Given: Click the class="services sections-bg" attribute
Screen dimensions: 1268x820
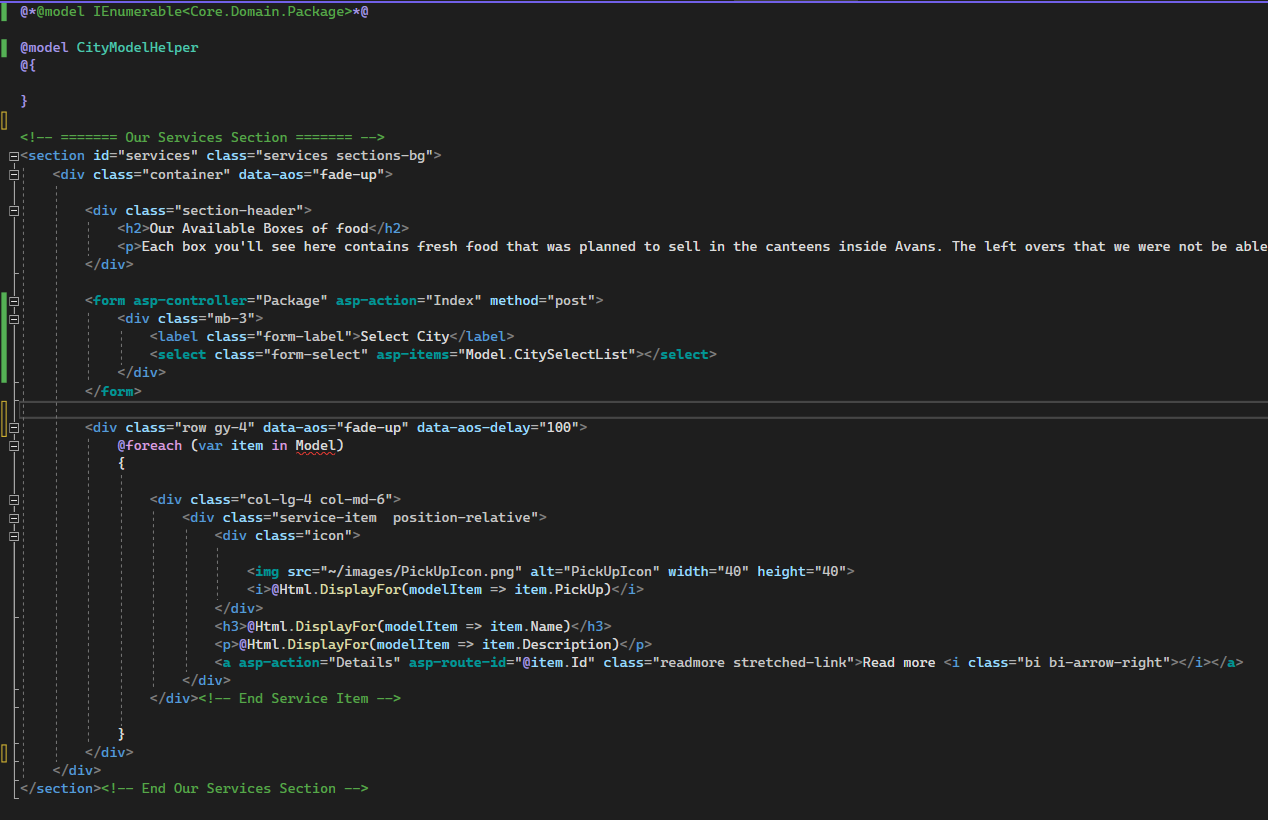Looking at the screenshot, I should [319, 155].
